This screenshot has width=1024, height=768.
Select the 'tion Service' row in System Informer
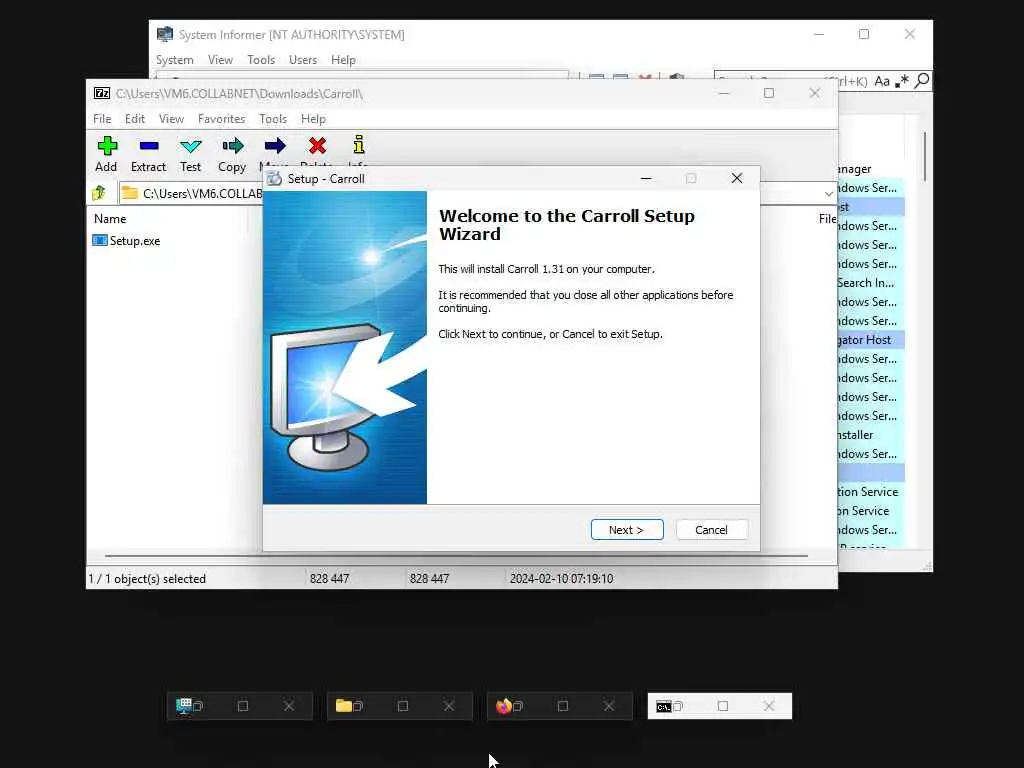[x=871, y=492]
